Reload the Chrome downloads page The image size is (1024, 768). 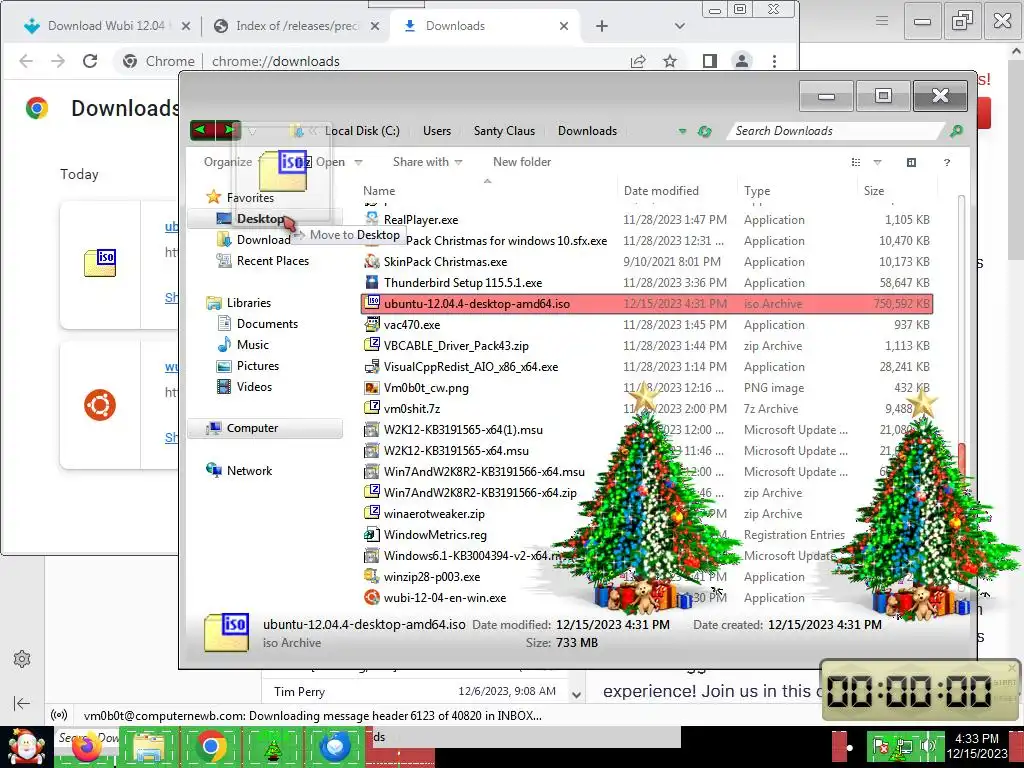pyautogui.click(x=90, y=61)
